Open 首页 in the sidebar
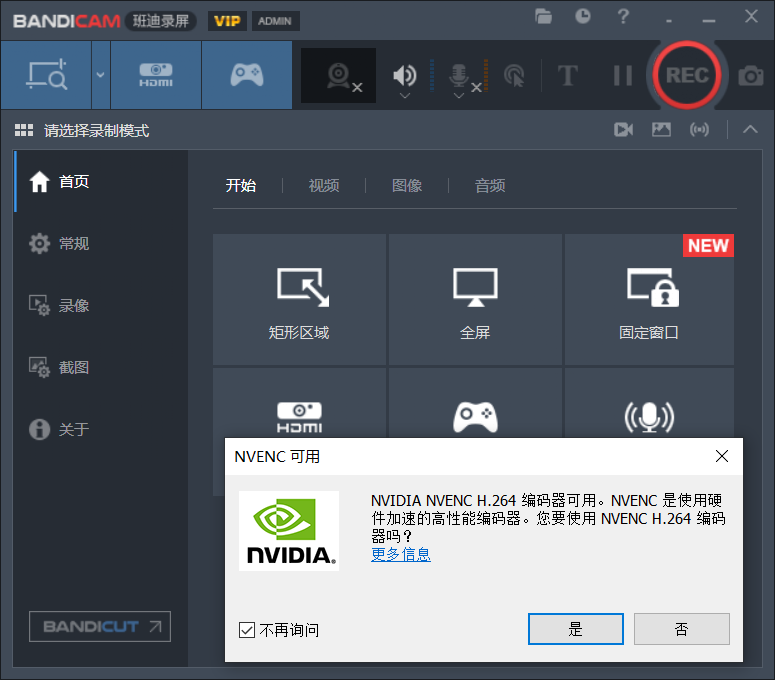775x680 pixels. coord(101,181)
